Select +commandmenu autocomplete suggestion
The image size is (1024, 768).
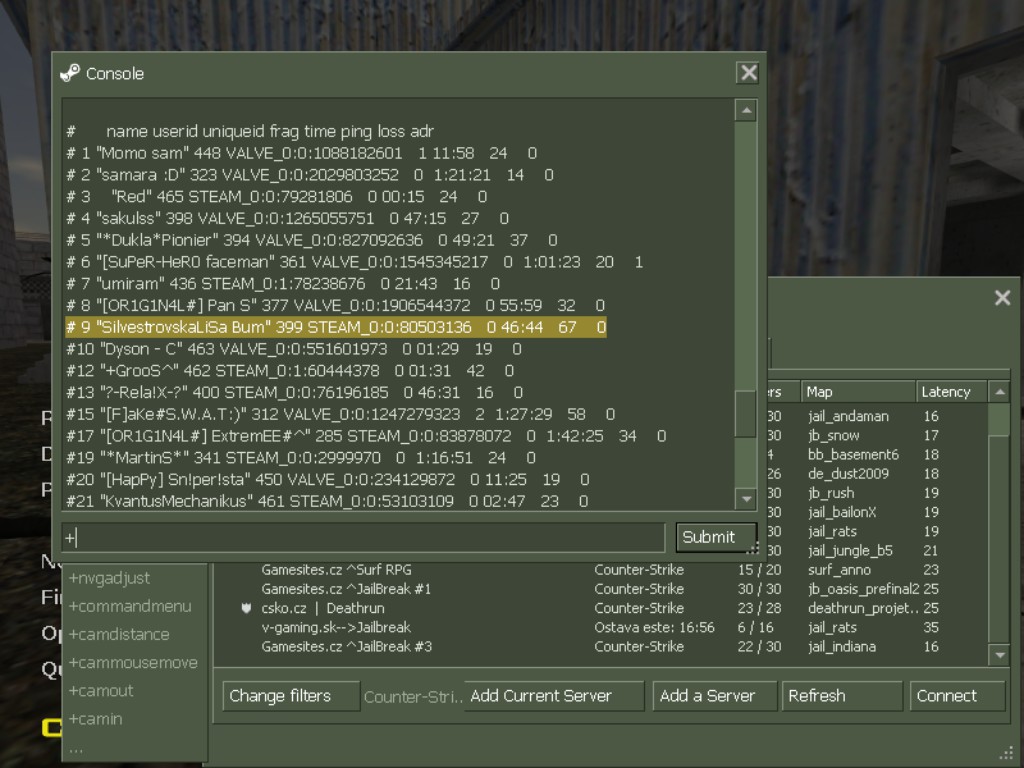130,606
